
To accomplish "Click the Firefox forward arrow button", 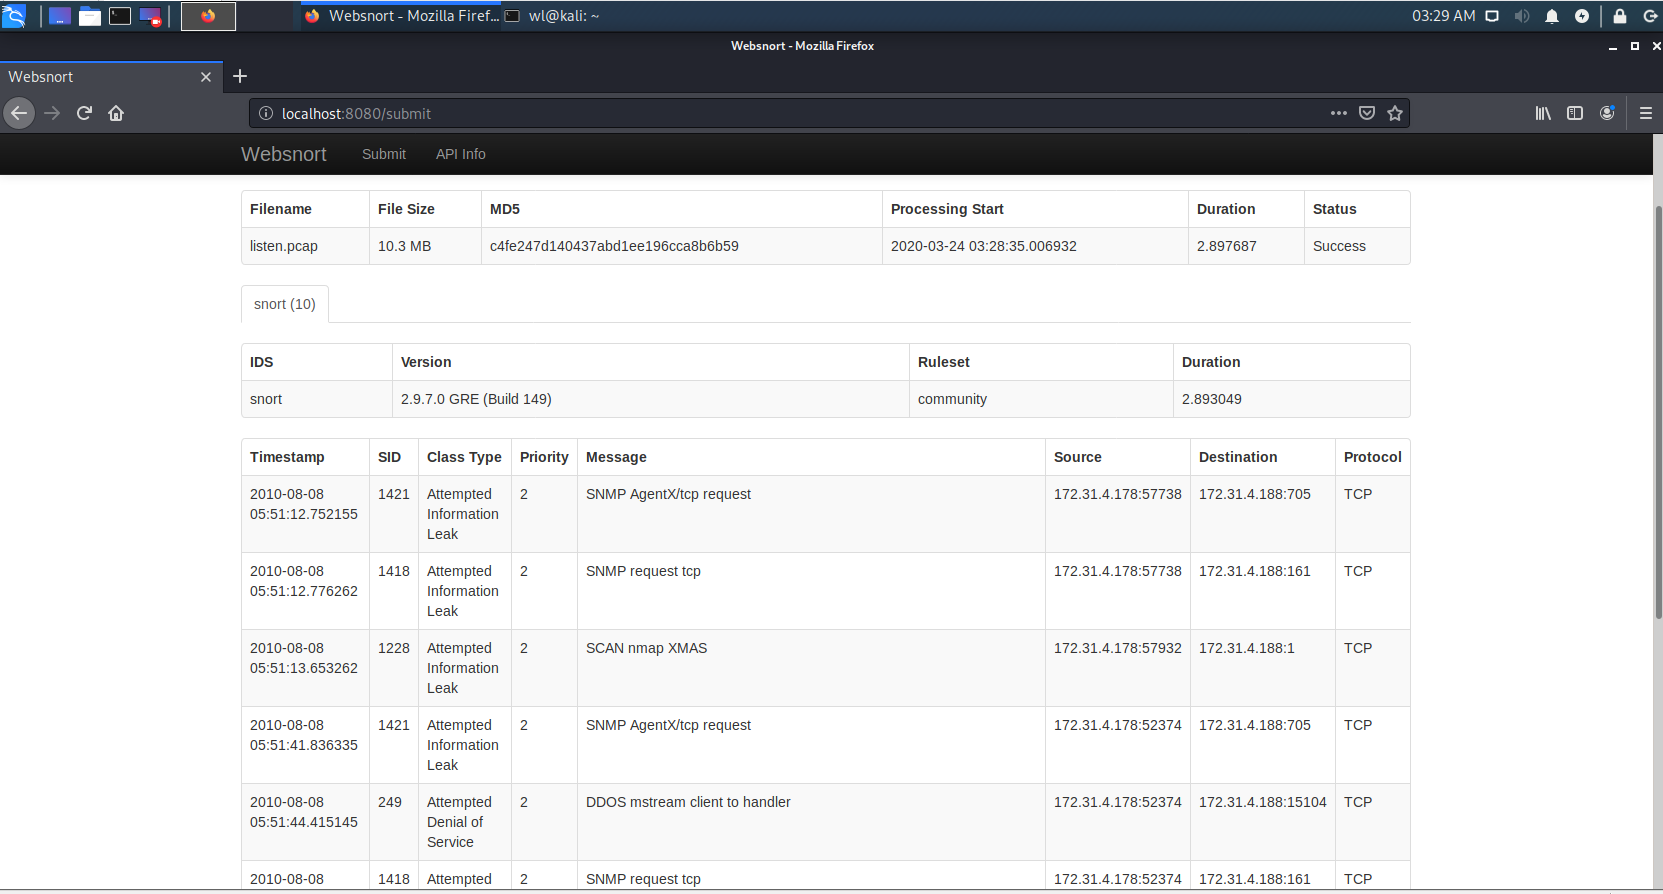I will coord(52,113).
